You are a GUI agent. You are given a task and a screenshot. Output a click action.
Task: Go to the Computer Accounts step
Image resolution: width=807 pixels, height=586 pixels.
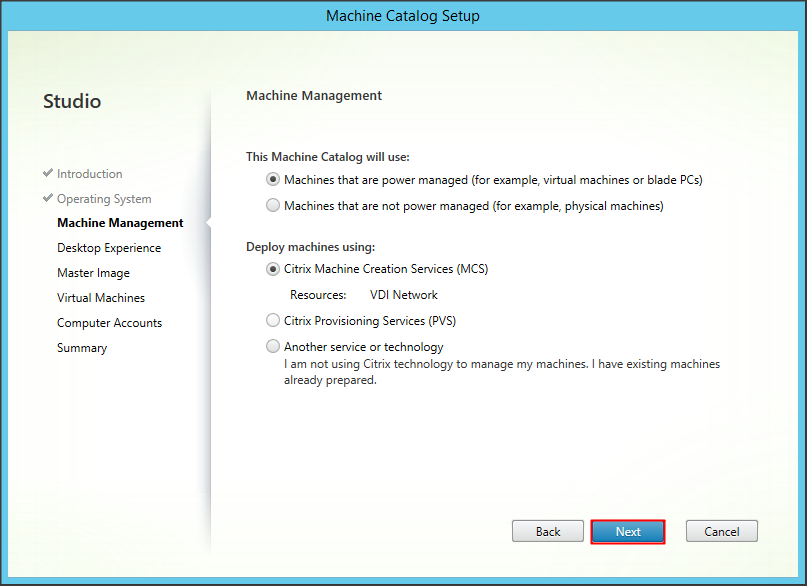tap(109, 323)
